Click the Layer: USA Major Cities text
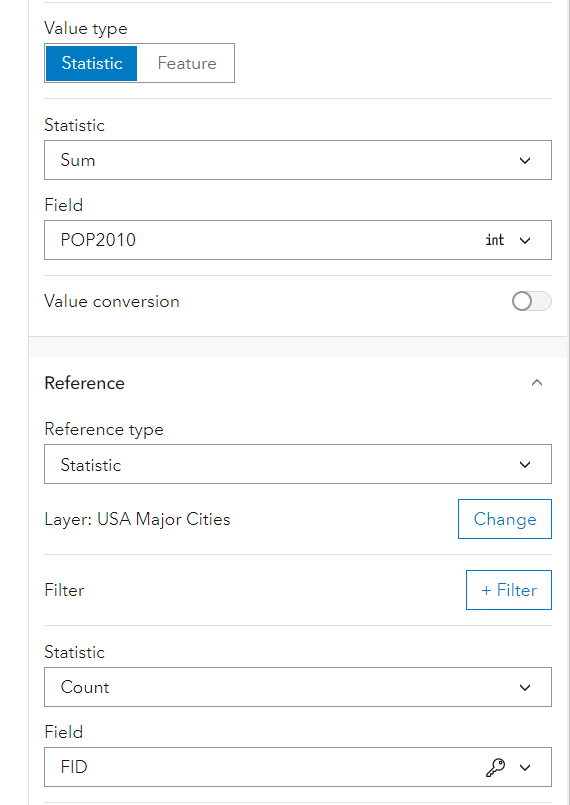This screenshot has width=570, height=805. (138, 519)
